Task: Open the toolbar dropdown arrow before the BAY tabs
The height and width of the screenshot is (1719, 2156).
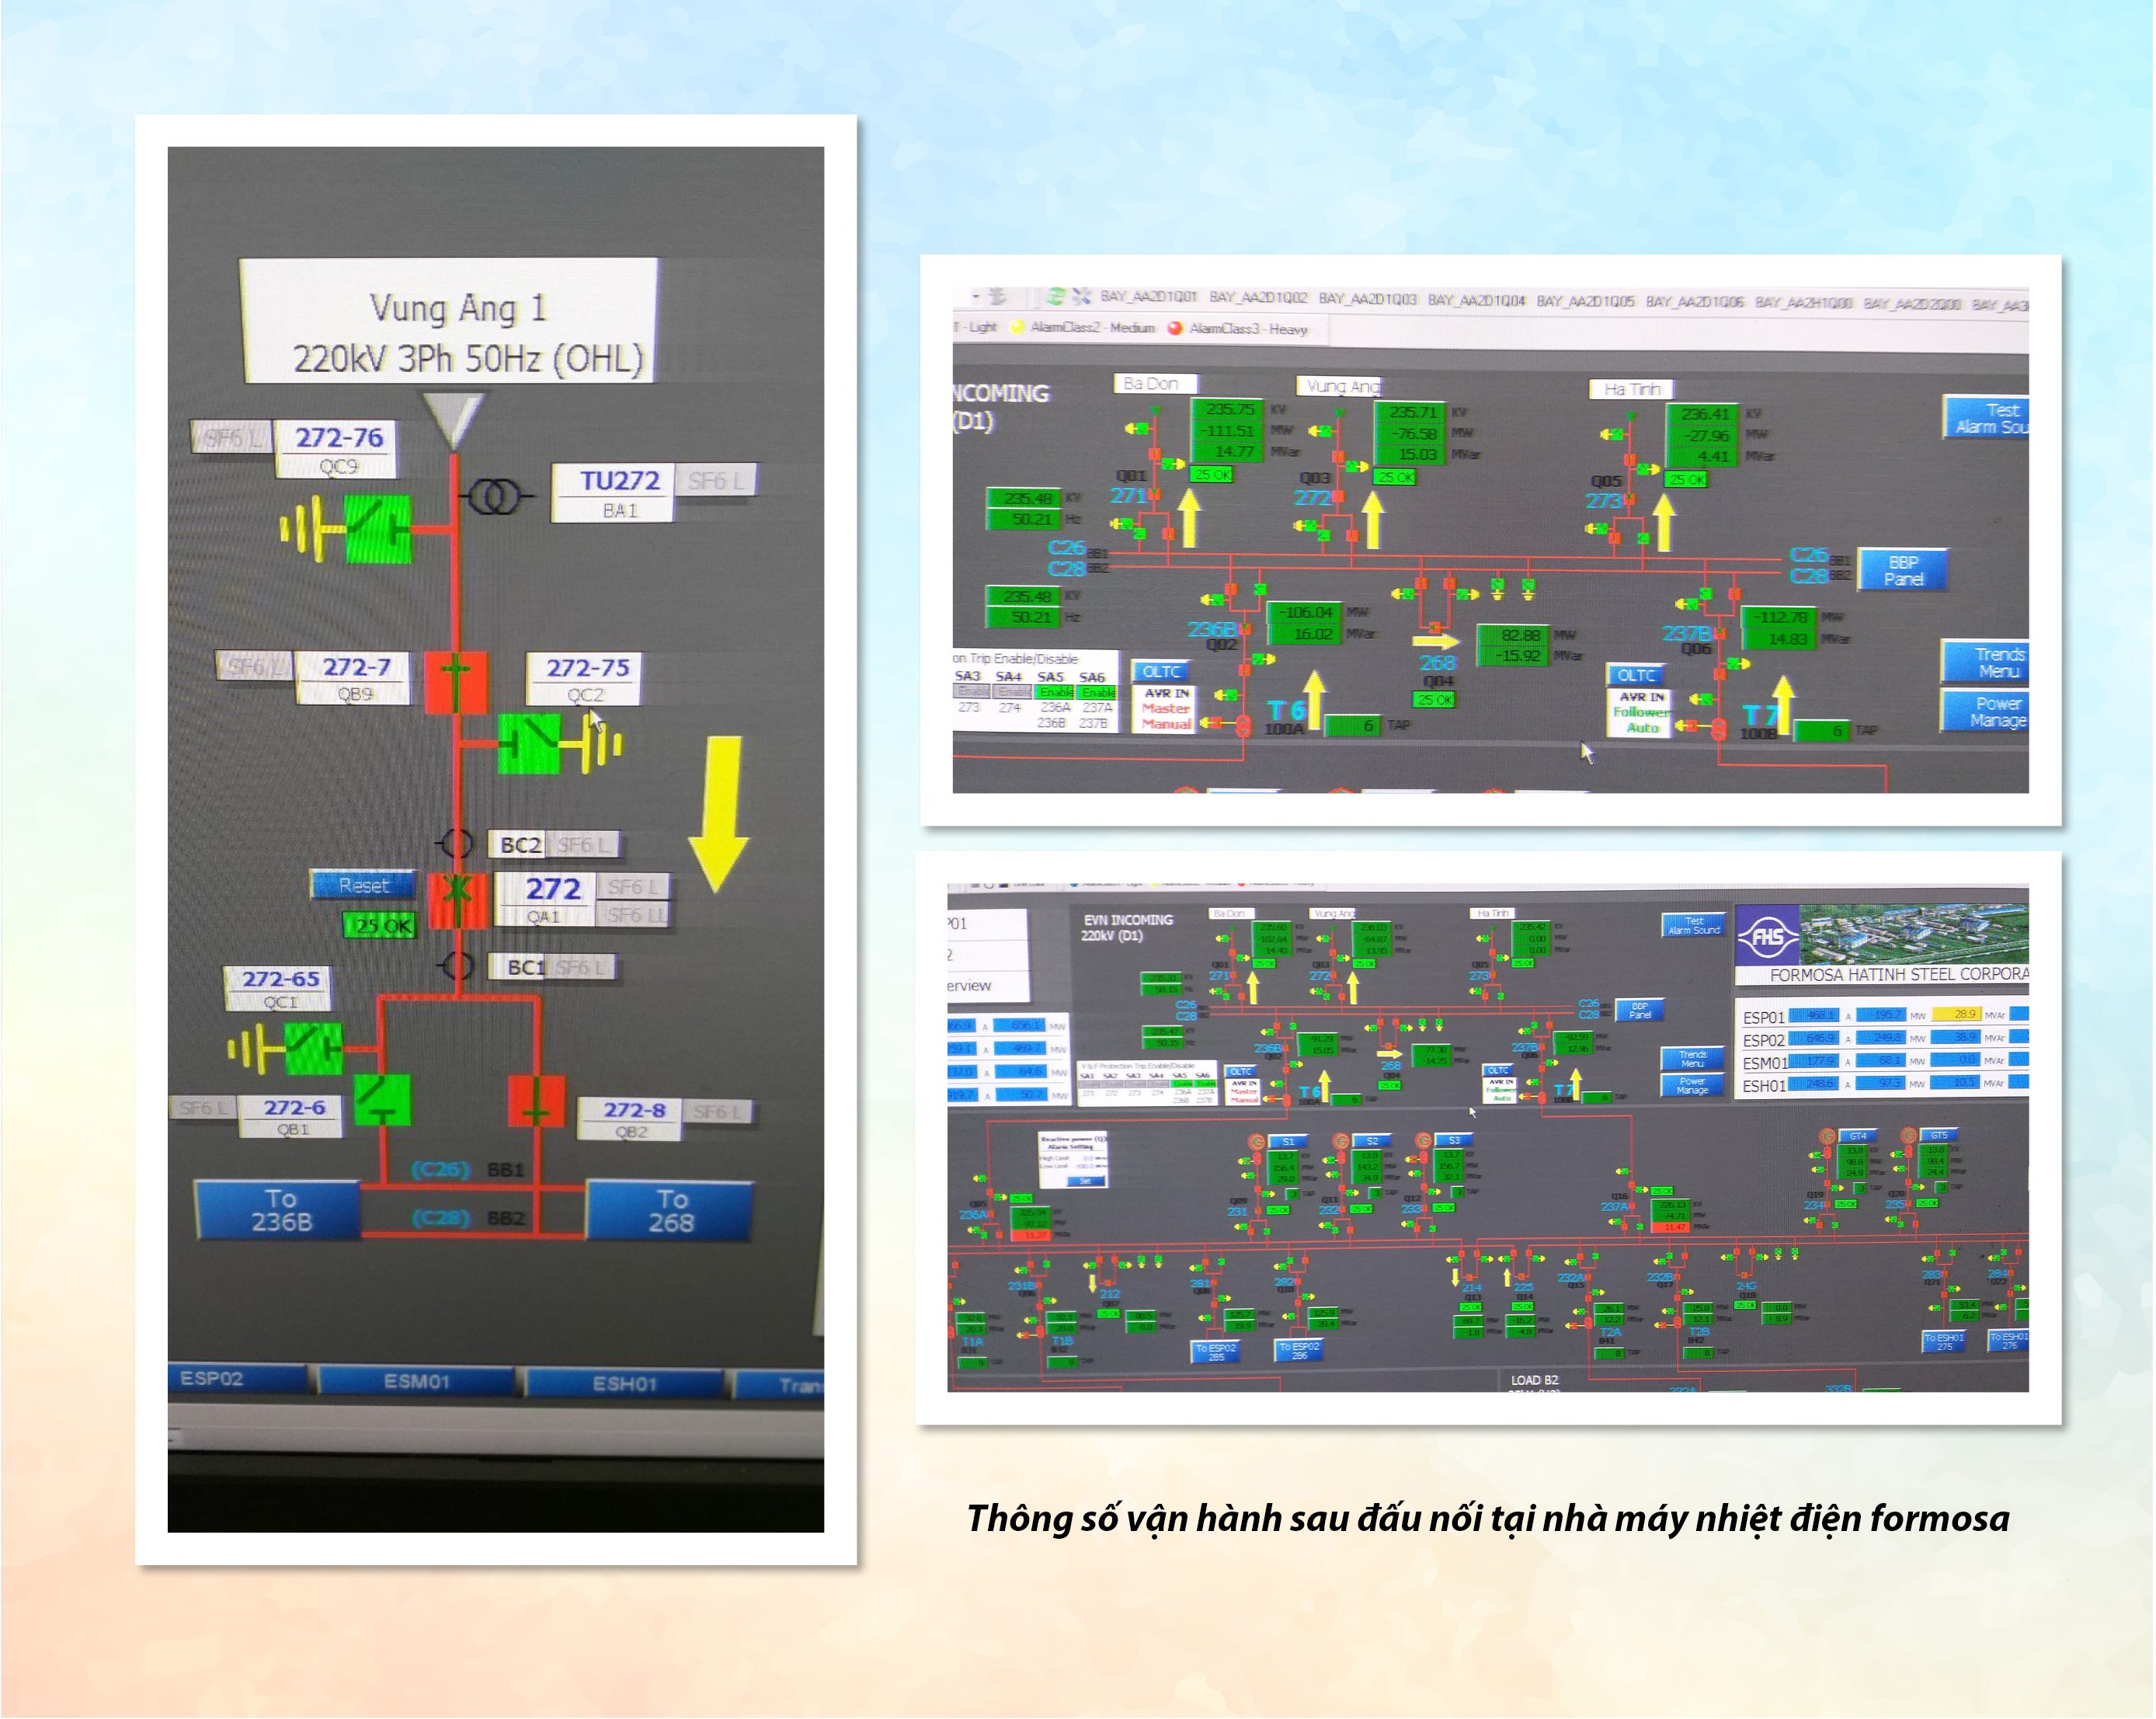Action: point(976,296)
